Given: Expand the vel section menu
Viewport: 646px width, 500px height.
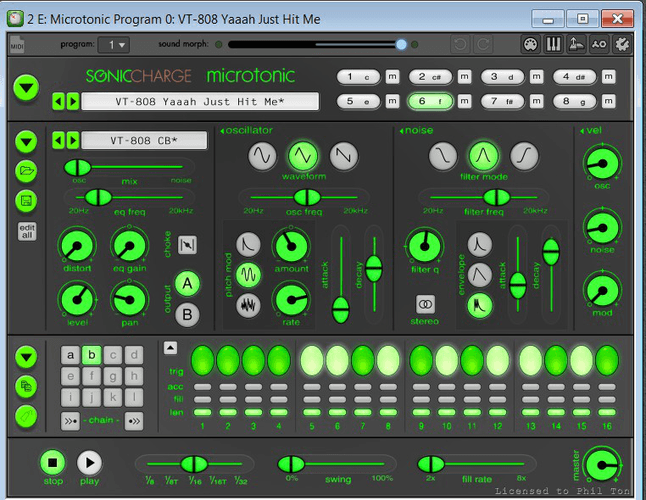Looking at the screenshot, I should 591,131.
